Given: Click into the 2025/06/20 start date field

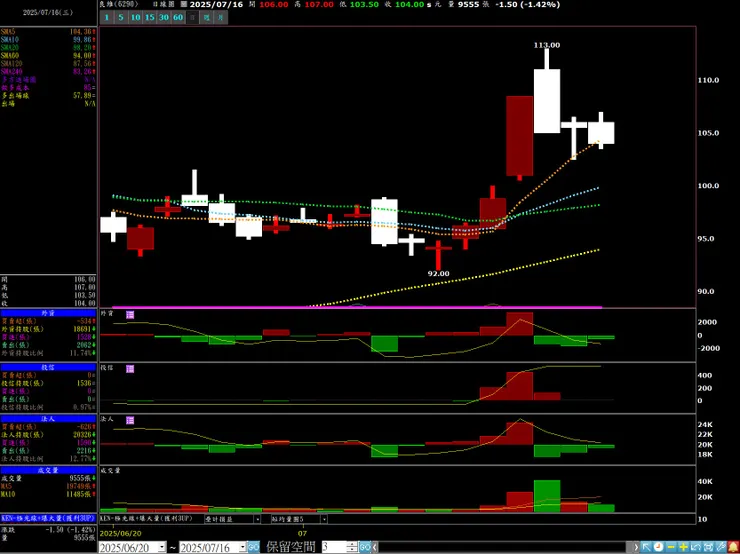Looking at the screenshot, I should pos(128,547).
